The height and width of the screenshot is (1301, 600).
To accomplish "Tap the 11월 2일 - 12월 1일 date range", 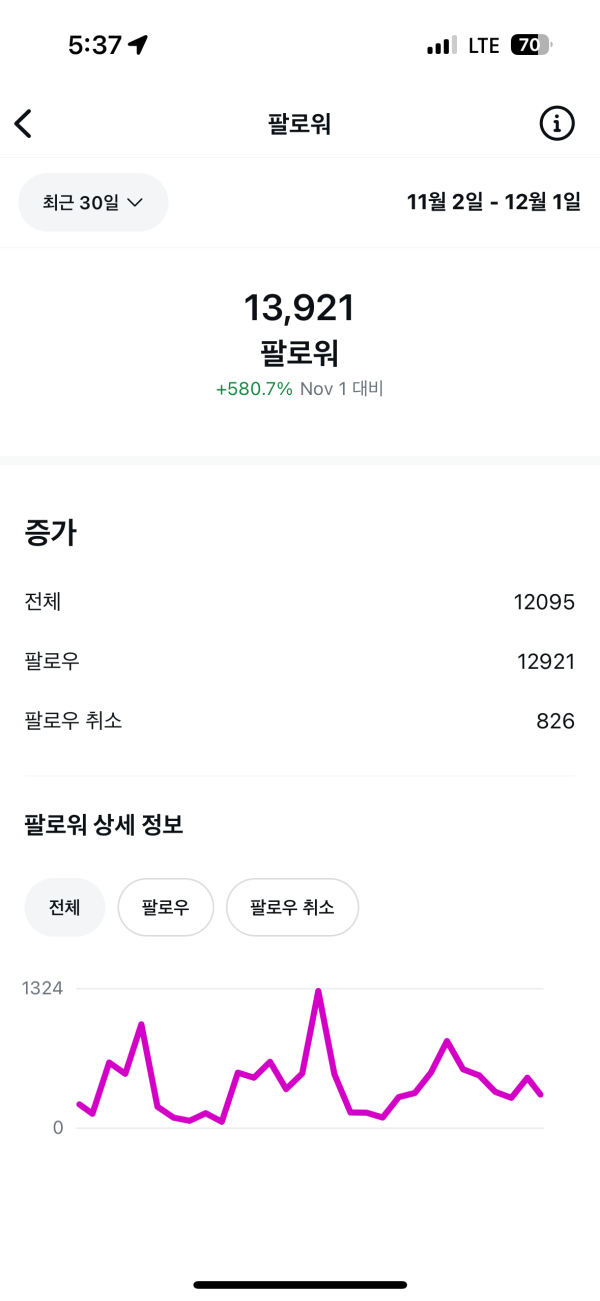I will click(x=493, y=202).
